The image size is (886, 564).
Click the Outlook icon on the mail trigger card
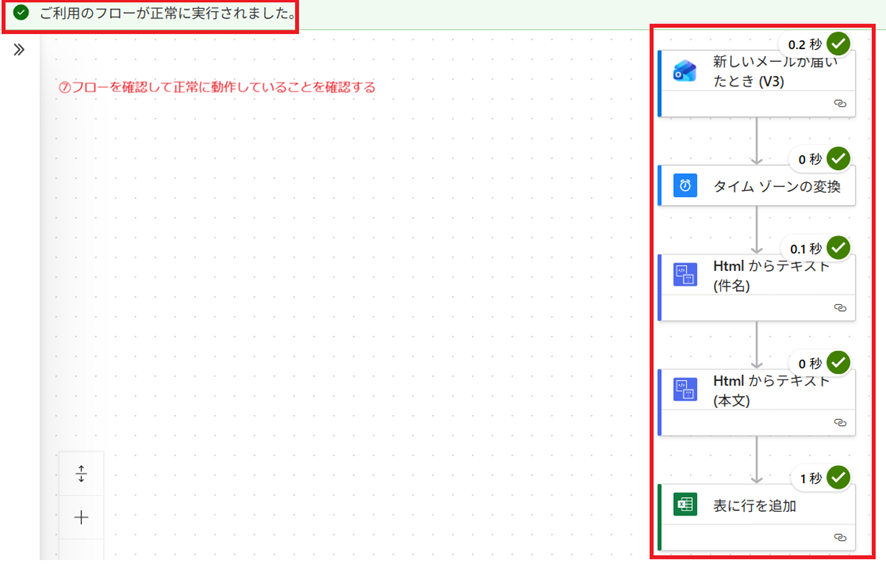click(x=685, y=71)
